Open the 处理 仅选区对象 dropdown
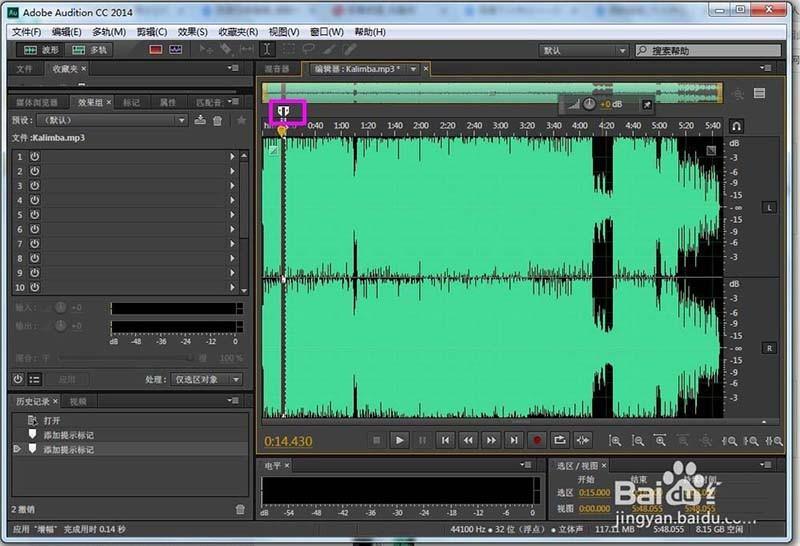The height and width of the screenshot is (546, 800). pyautogui.click(x=207, y=380)
